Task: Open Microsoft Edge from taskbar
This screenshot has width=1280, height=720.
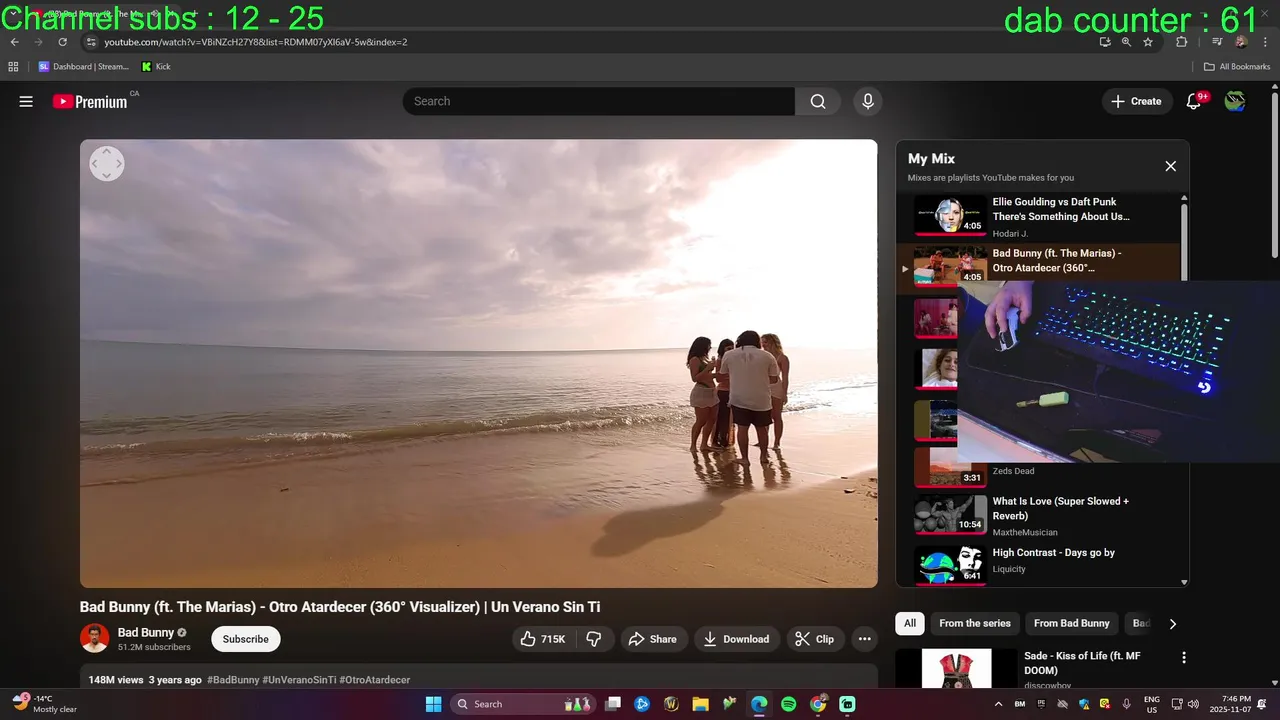Action: (x=759, y=704)
